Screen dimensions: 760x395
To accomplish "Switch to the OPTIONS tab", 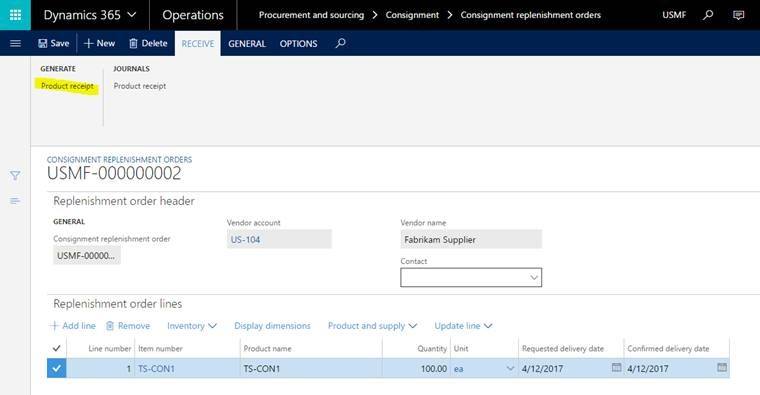I will [x=299, y=44].
